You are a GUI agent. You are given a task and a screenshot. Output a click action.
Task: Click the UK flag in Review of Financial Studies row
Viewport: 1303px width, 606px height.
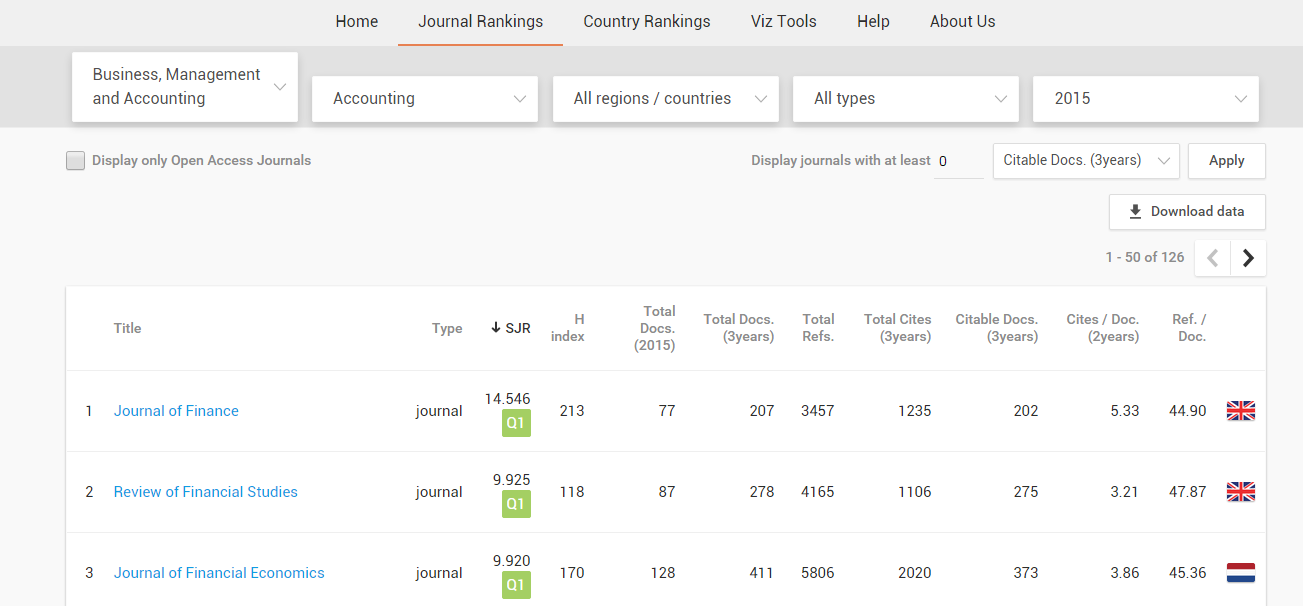1241,492
